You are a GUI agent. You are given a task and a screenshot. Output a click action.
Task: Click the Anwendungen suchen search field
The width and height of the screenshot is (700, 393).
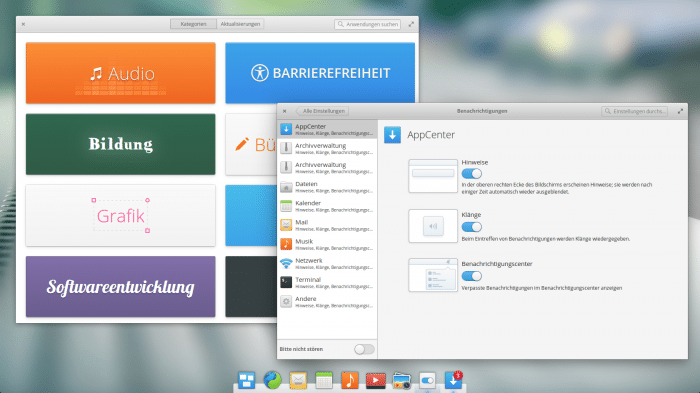tap(367, 24)
